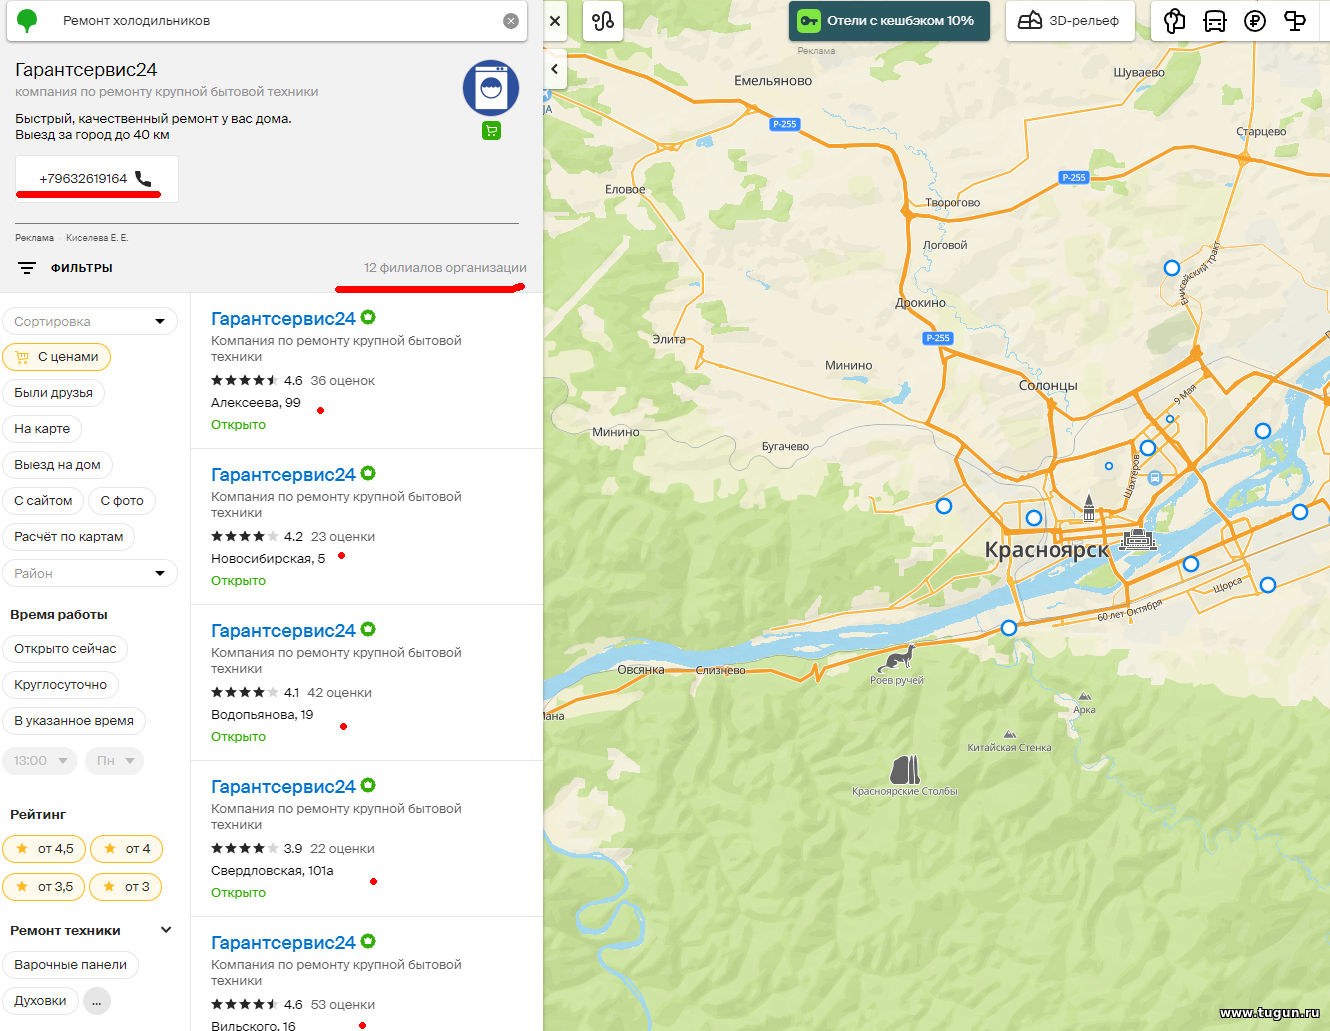Click the tree-shaped map layer icon

point(1175,21)
